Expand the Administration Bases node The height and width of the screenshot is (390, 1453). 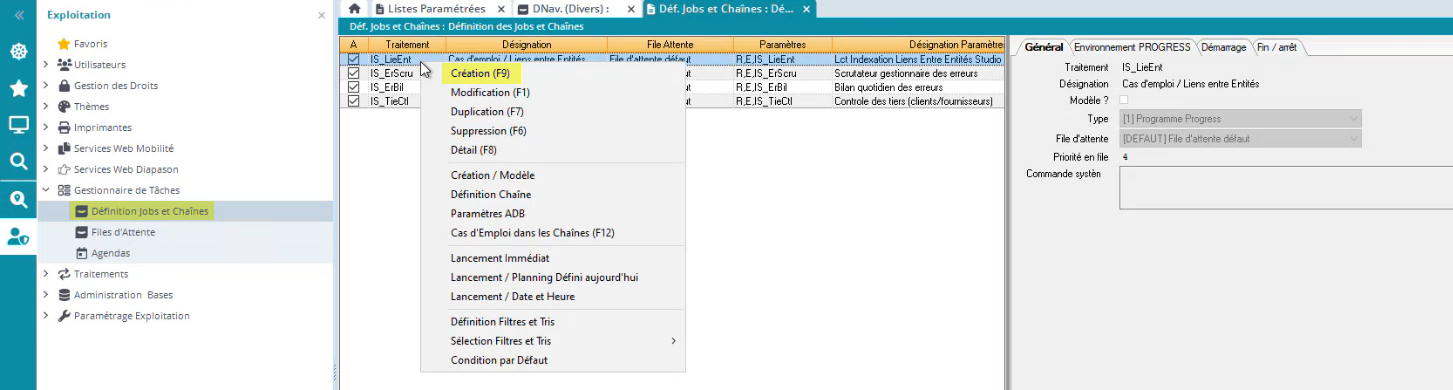(46, 295)
